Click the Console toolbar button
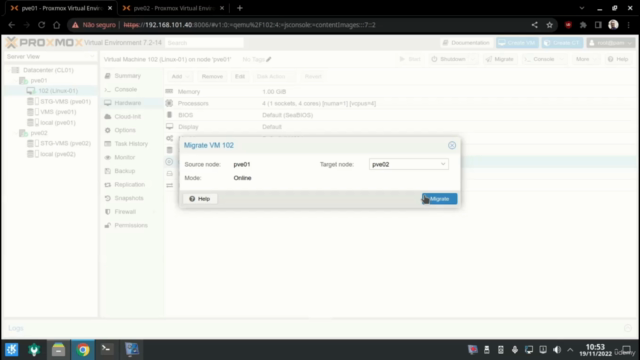Screen dimensions: 640x360 540,59
